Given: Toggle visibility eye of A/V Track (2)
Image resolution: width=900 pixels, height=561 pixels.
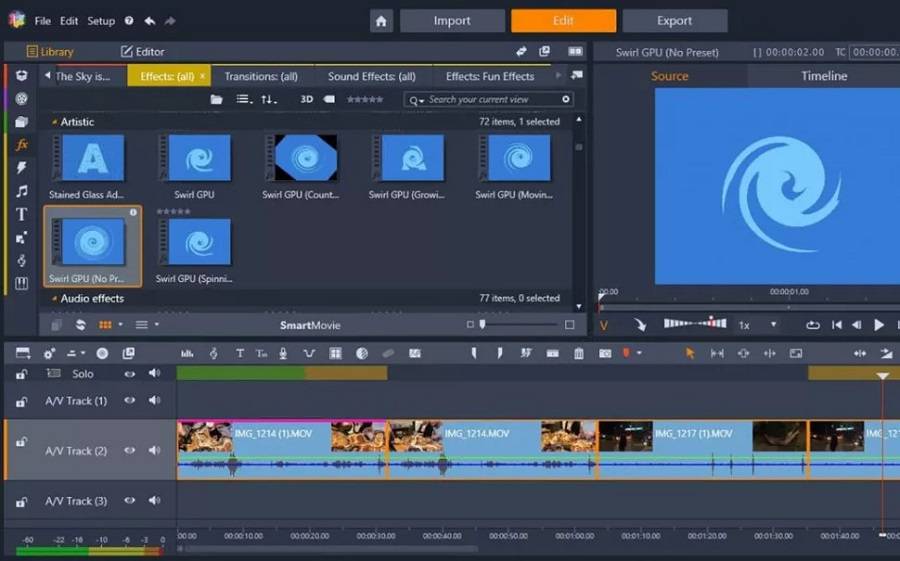Looking at the screenshot, I should coord(129,450).
